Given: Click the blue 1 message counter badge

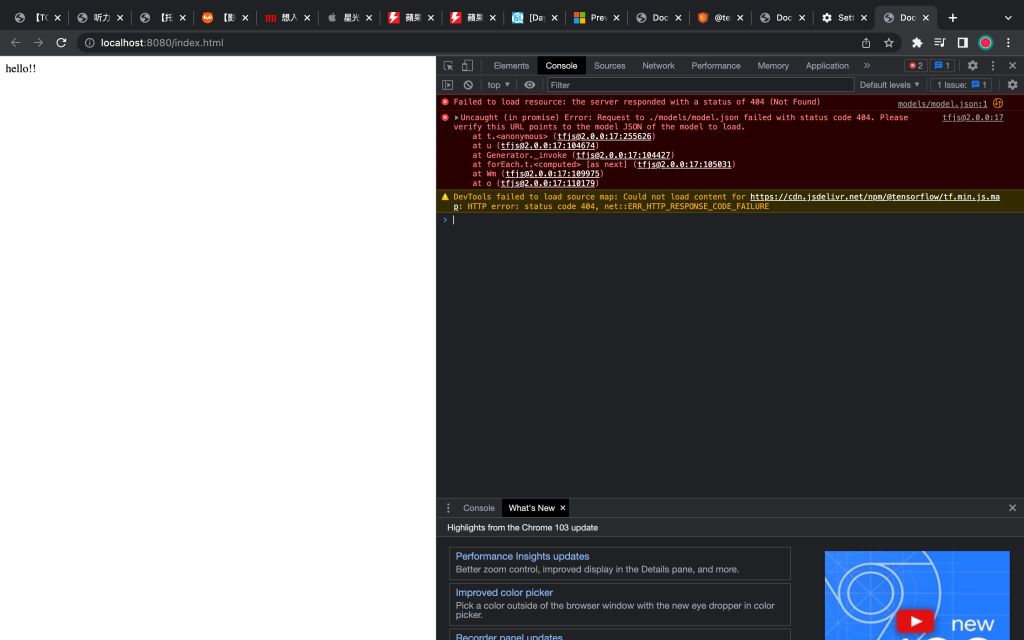Looking at the screenshot, I should [942, 66].
